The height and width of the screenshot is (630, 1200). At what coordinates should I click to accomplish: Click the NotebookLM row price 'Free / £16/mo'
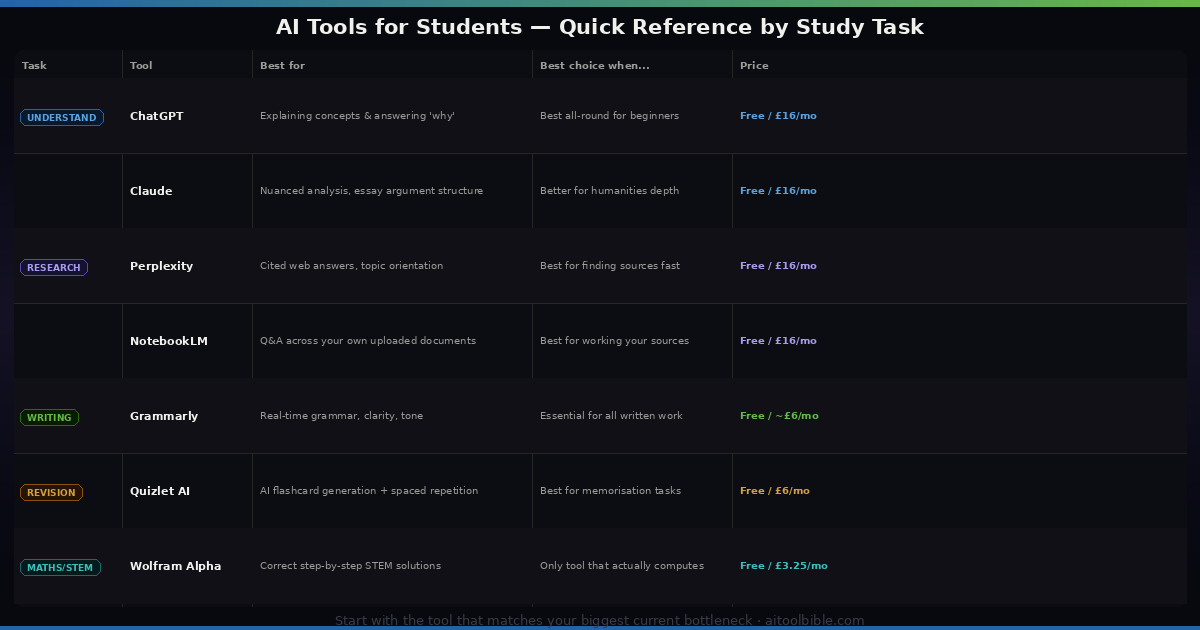pos(778,341)
